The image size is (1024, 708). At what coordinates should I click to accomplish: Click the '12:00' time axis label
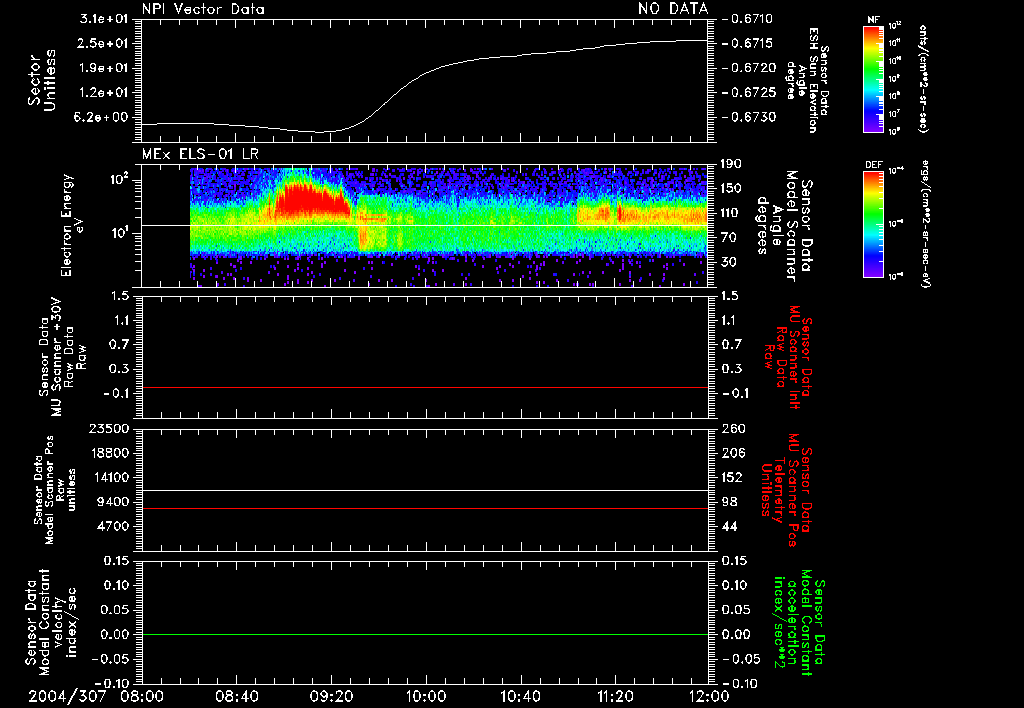click(709, 696)
